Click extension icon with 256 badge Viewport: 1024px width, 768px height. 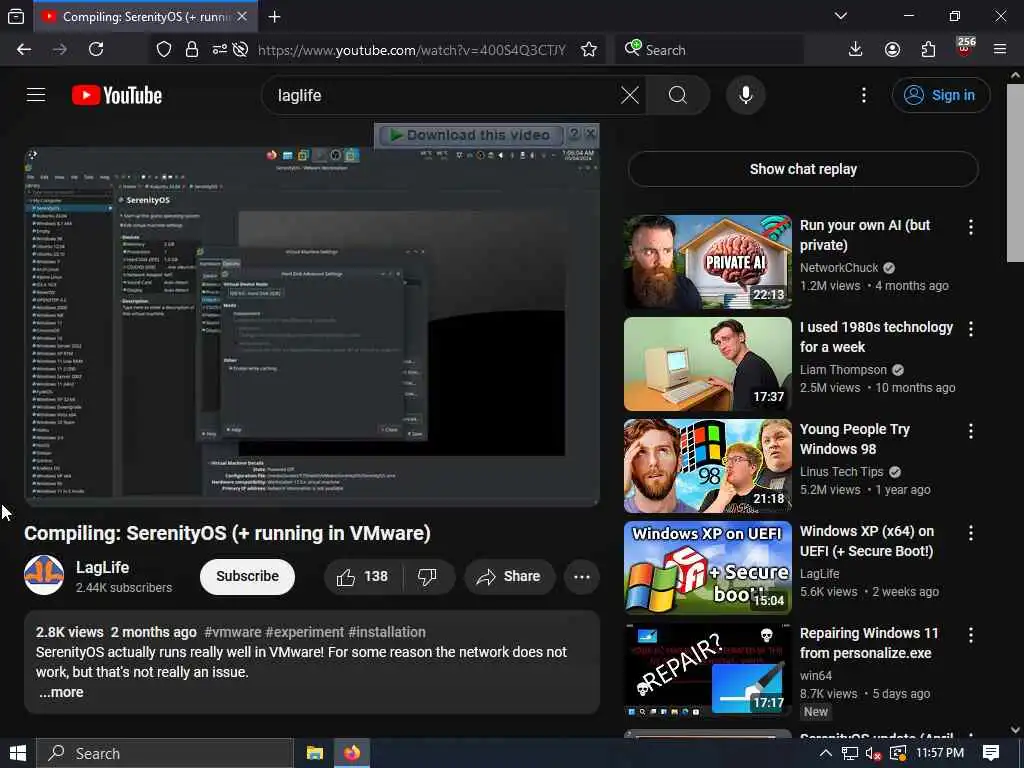click(x=965, y=48)
